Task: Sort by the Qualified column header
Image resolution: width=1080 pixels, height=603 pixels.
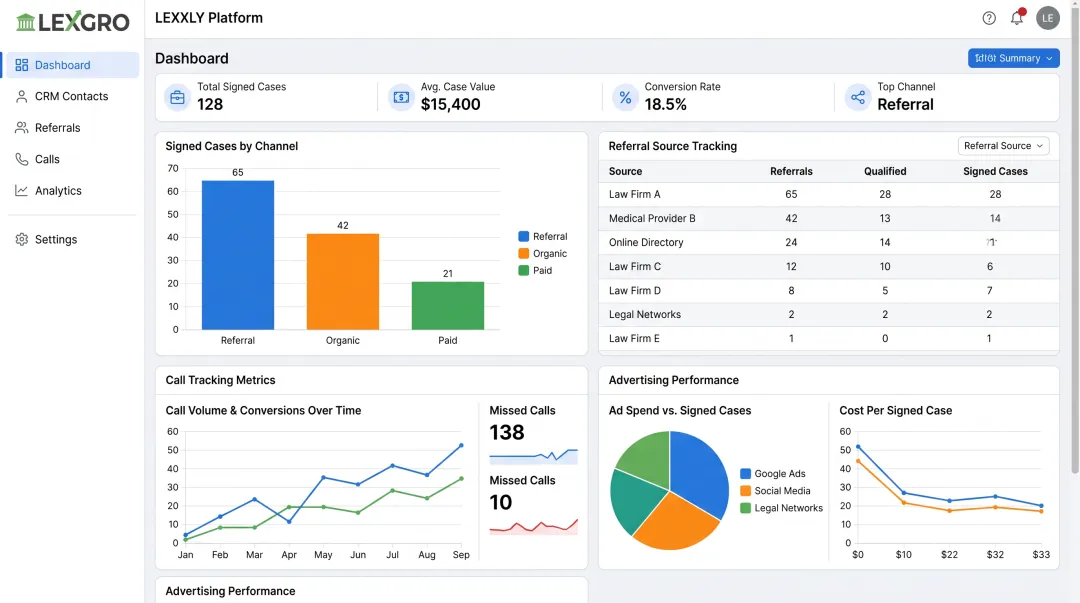Action: point(885,172)
